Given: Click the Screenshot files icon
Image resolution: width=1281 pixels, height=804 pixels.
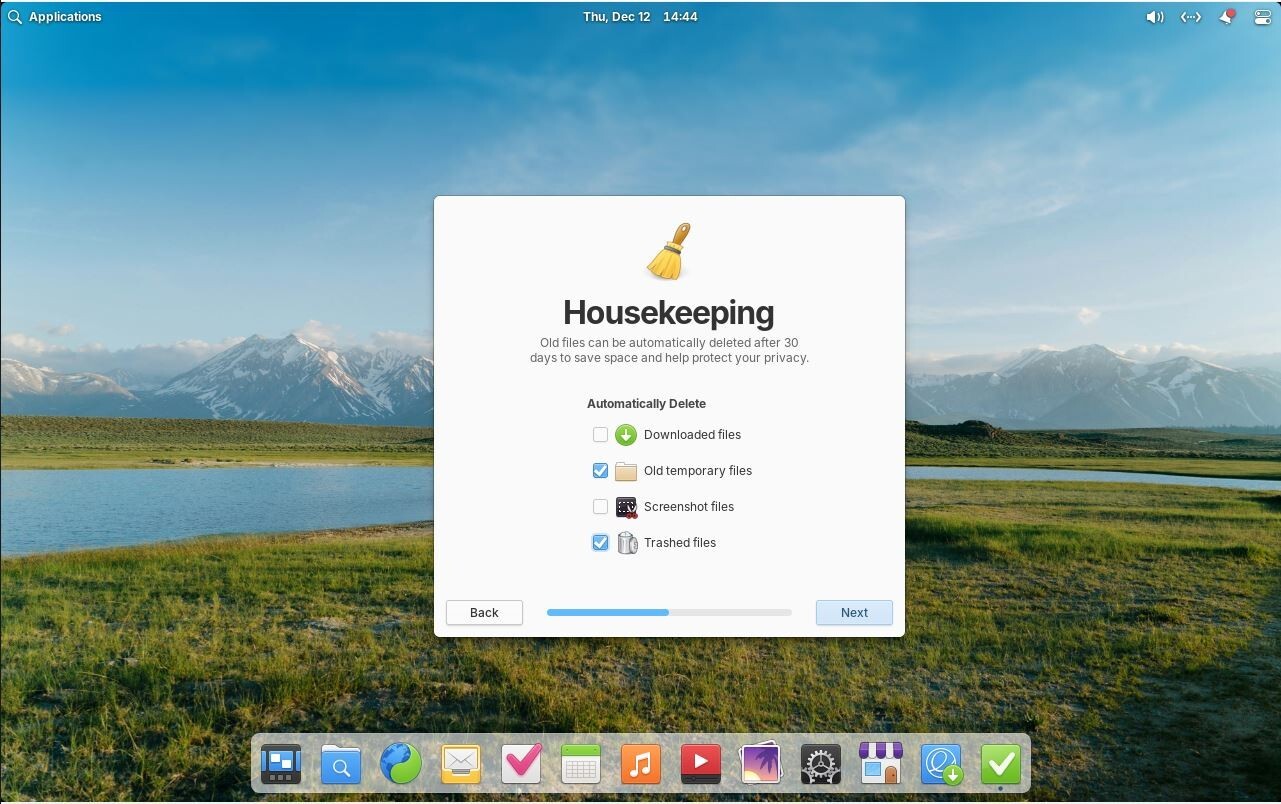Looking at the screenshot, I should pyautogui.click(x=626, y=507).
